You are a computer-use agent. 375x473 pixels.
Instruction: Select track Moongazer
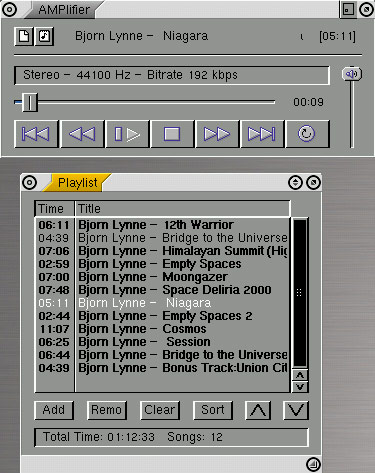[x=162, y=277]
